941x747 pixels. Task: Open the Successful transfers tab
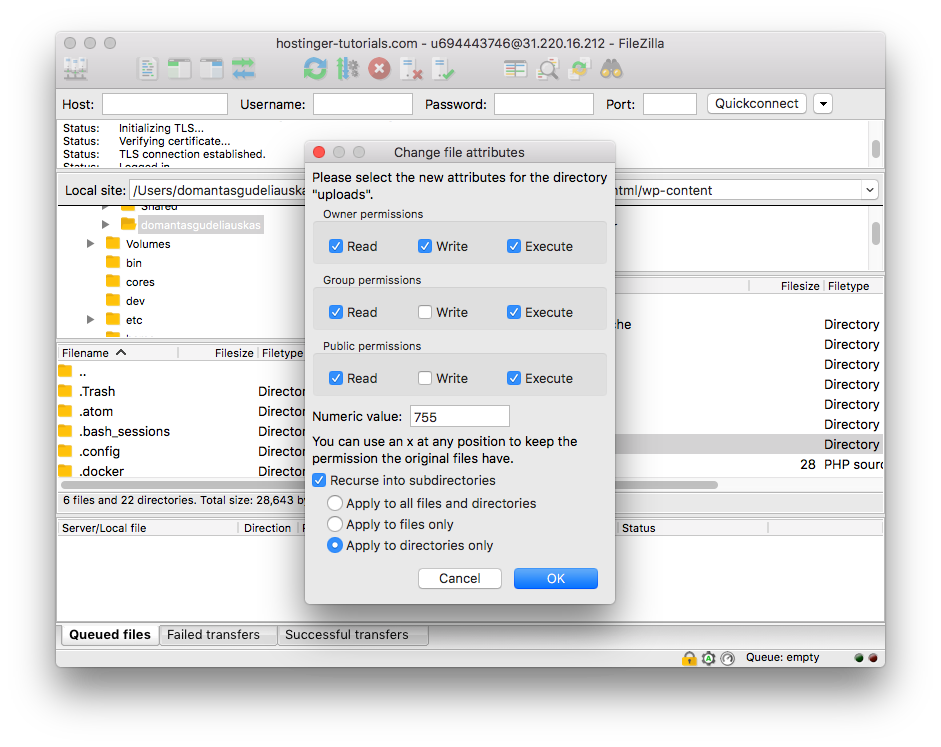point(352,634)
